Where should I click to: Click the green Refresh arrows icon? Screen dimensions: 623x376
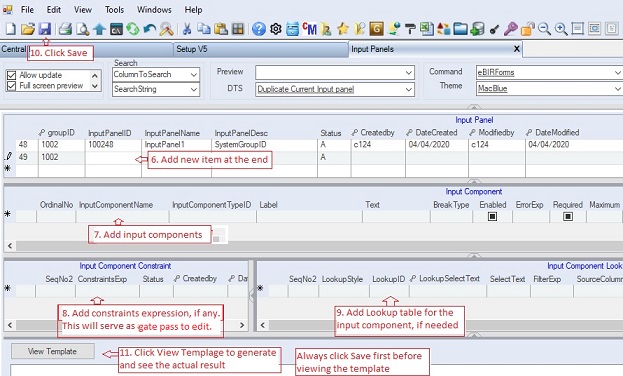point(133,29)
